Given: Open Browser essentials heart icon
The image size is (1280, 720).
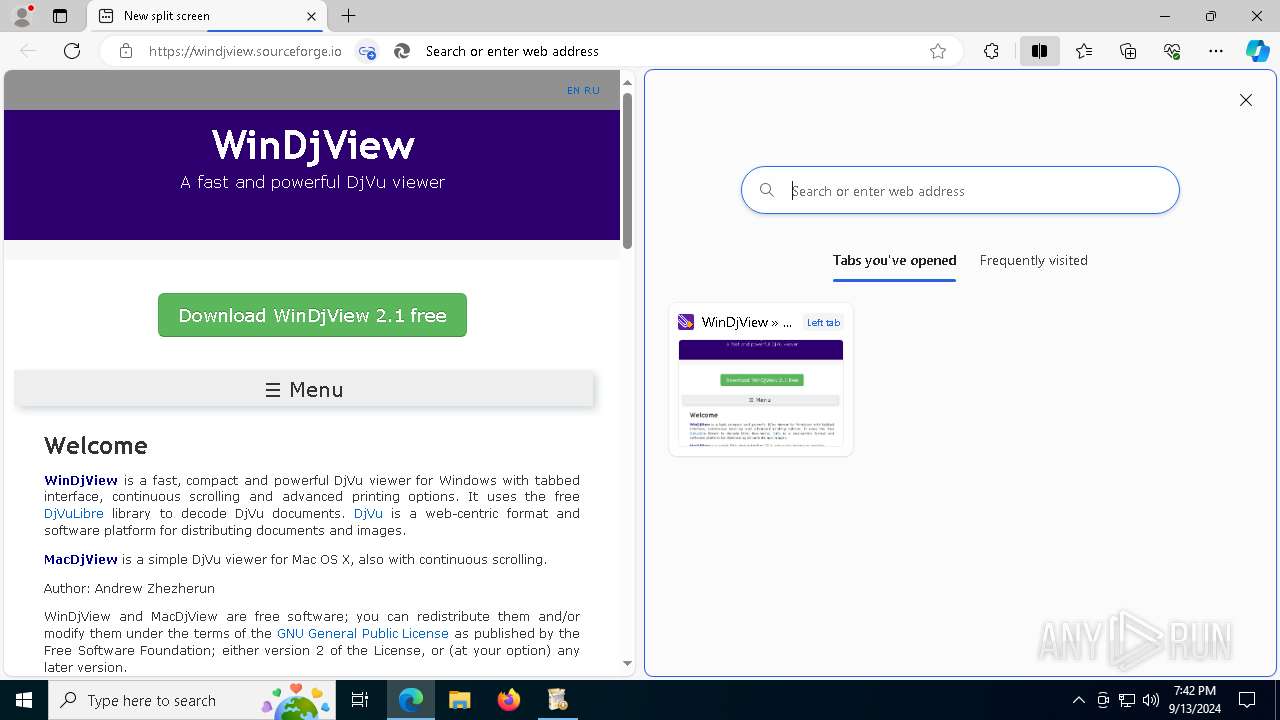Looking at the screenshot, I should (x=1172, y=51).
